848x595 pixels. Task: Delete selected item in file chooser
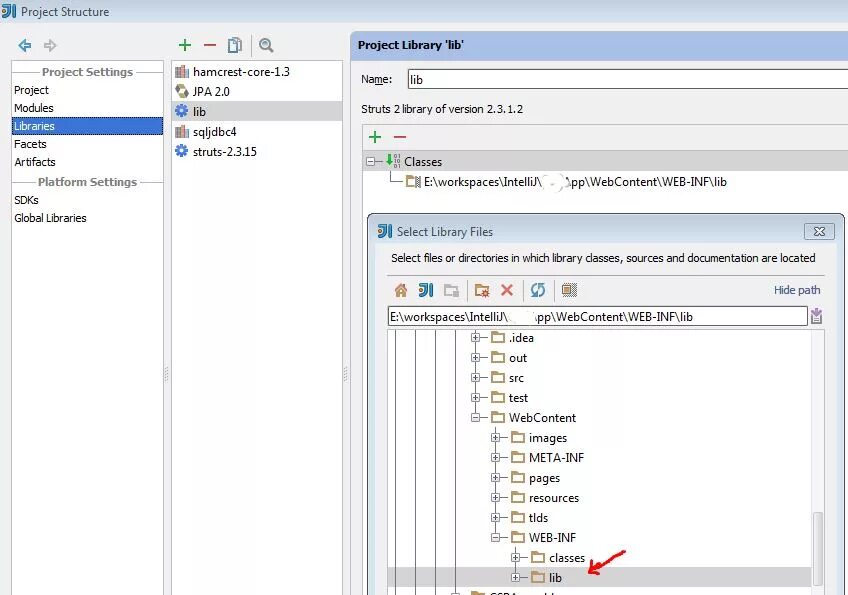point(507,290)
